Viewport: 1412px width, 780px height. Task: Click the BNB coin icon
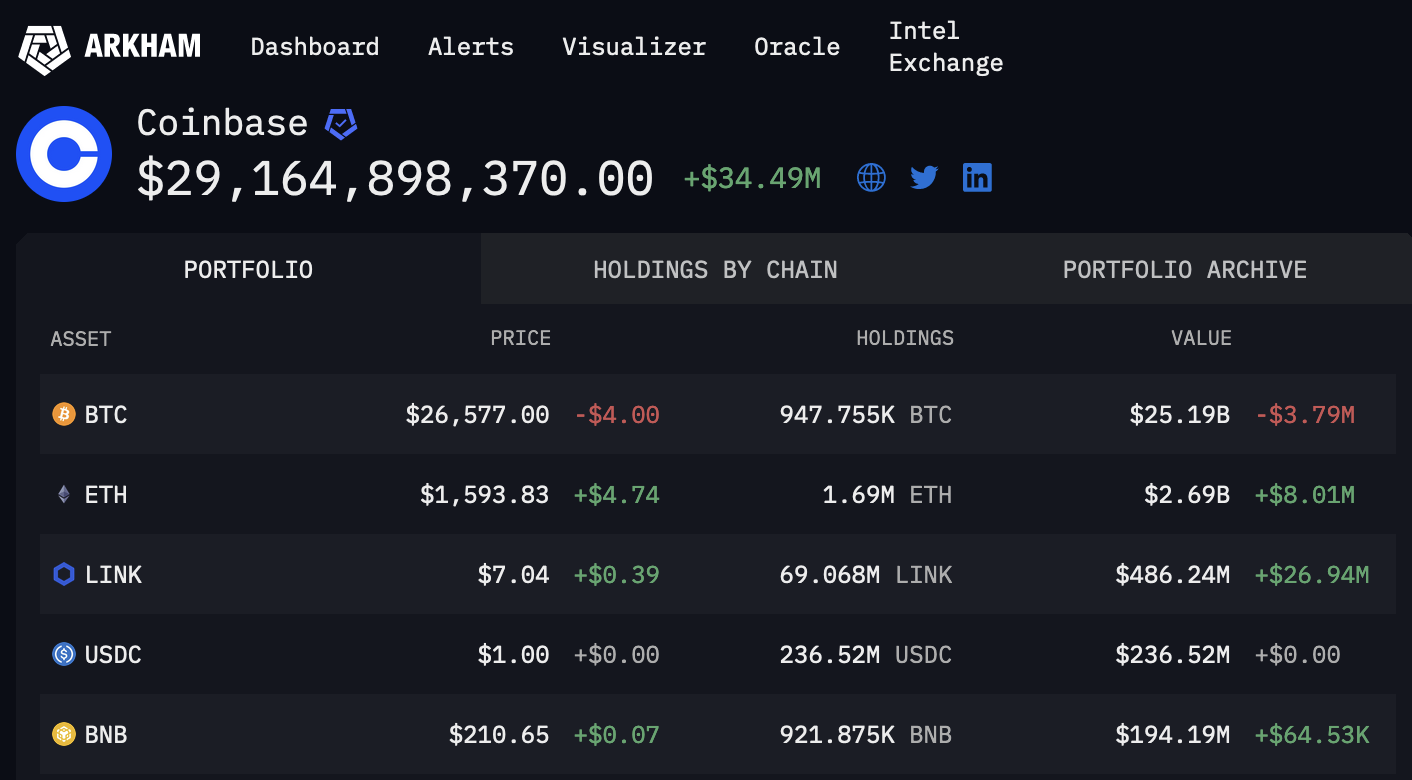[x=64, y=734]
